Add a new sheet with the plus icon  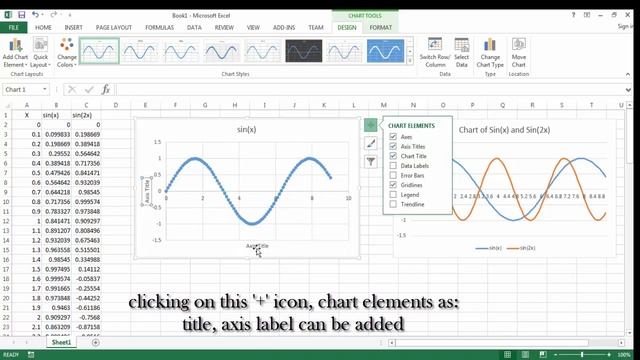[96, 342]
